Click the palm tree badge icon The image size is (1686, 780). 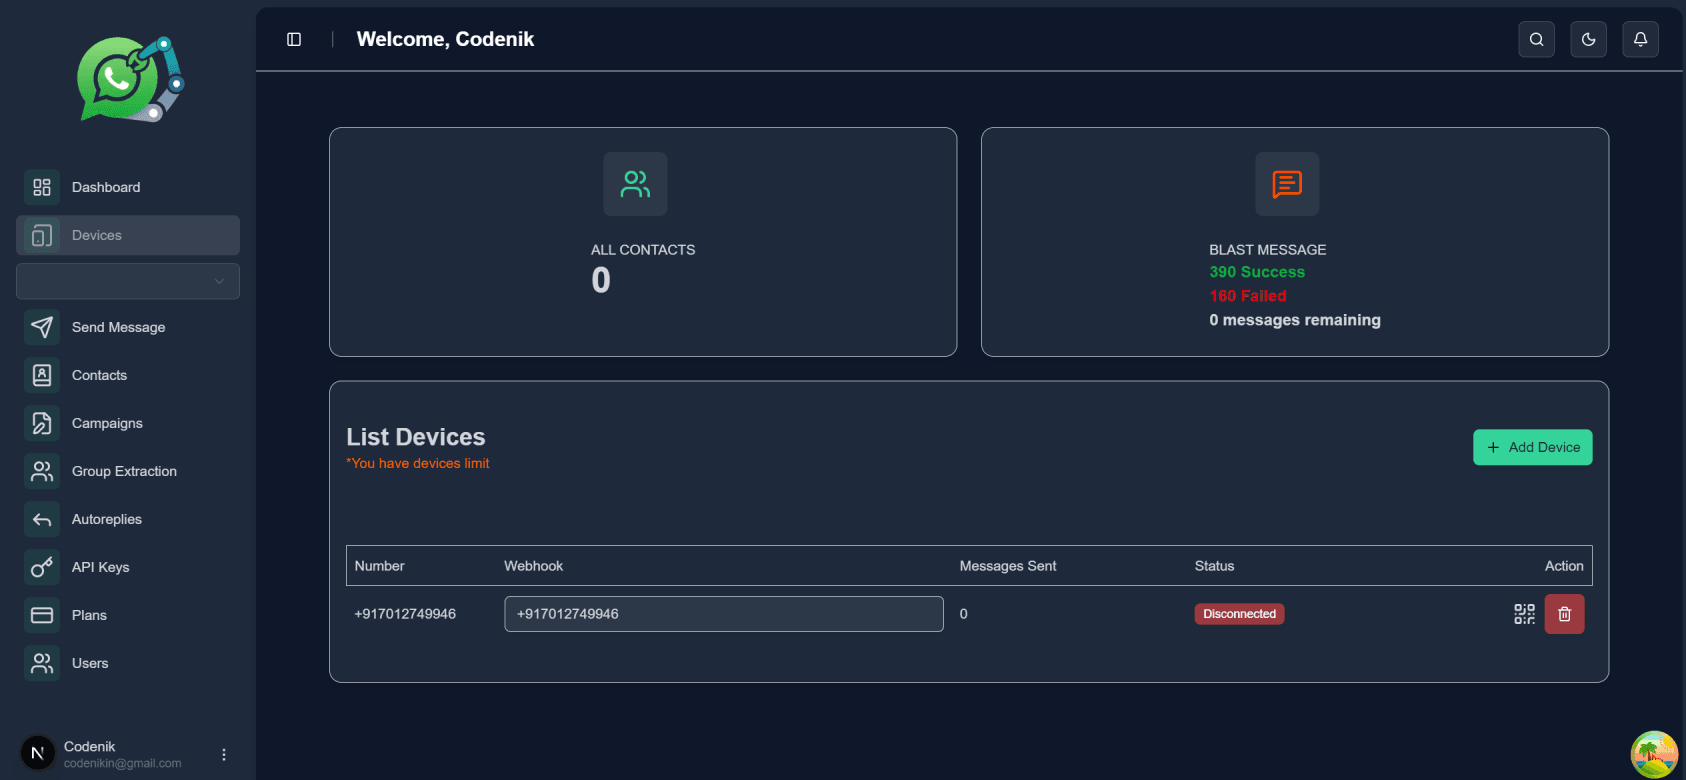coord(1655,754)
